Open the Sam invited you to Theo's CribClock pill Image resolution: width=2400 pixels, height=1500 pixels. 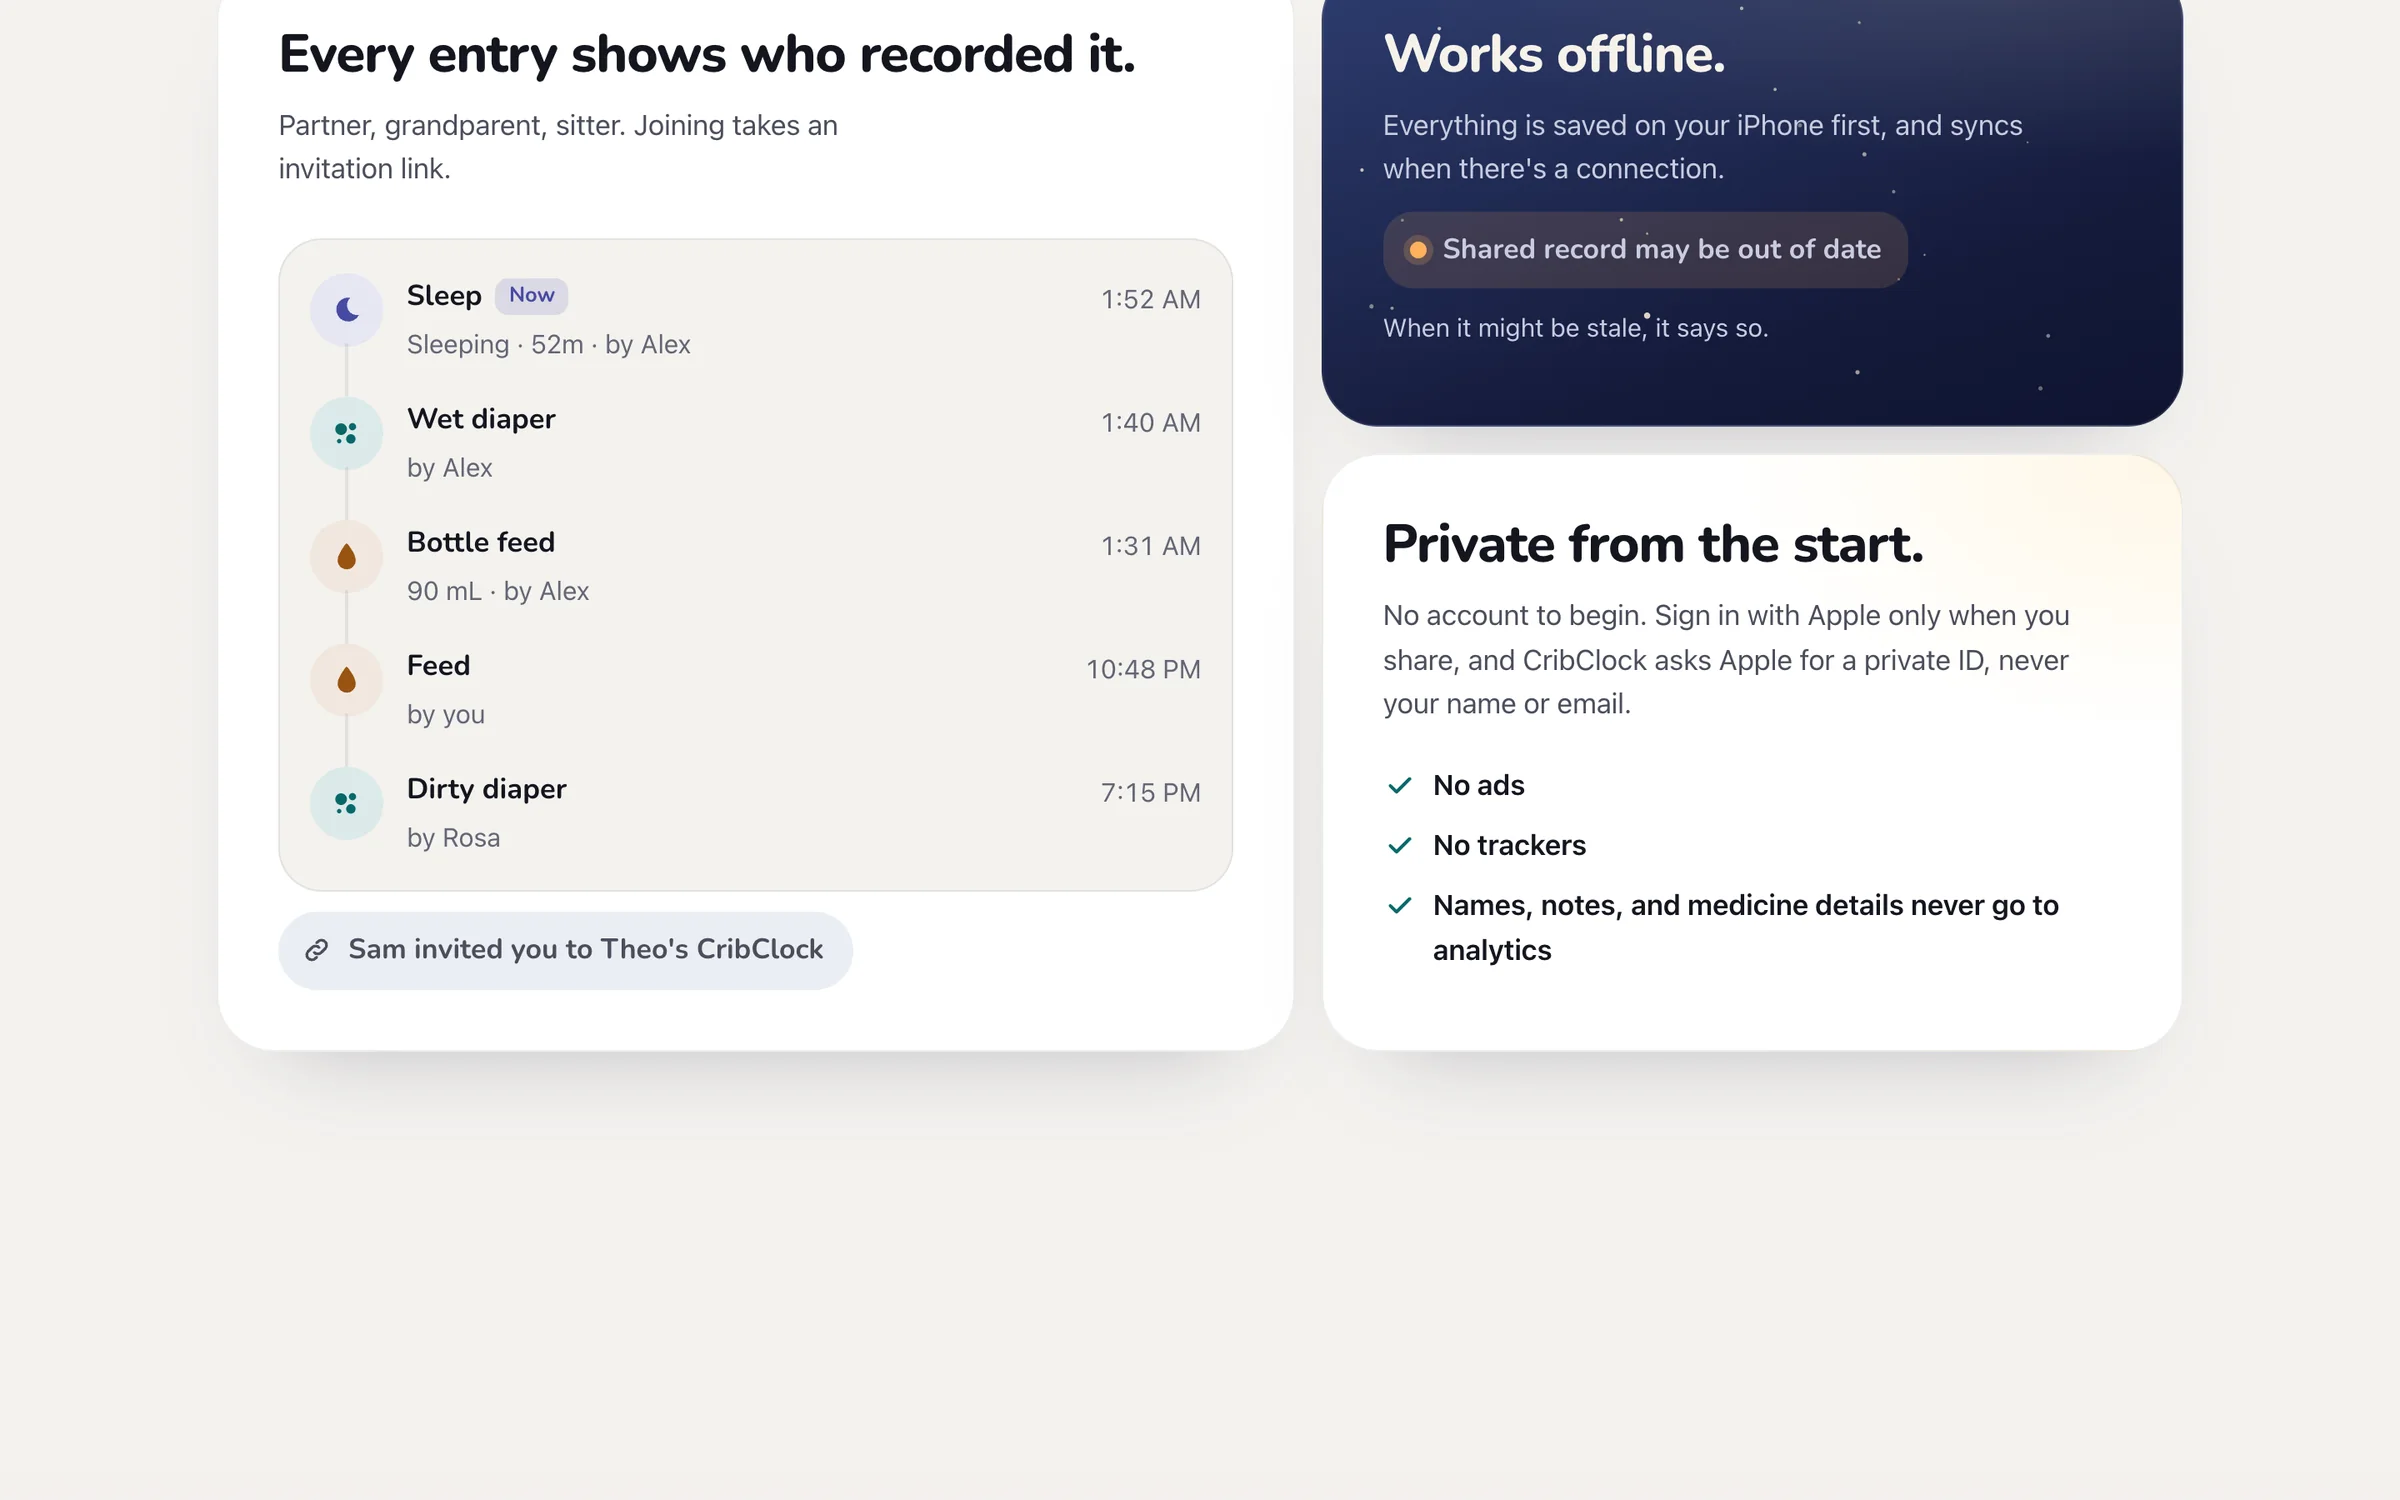pos(566,950)
